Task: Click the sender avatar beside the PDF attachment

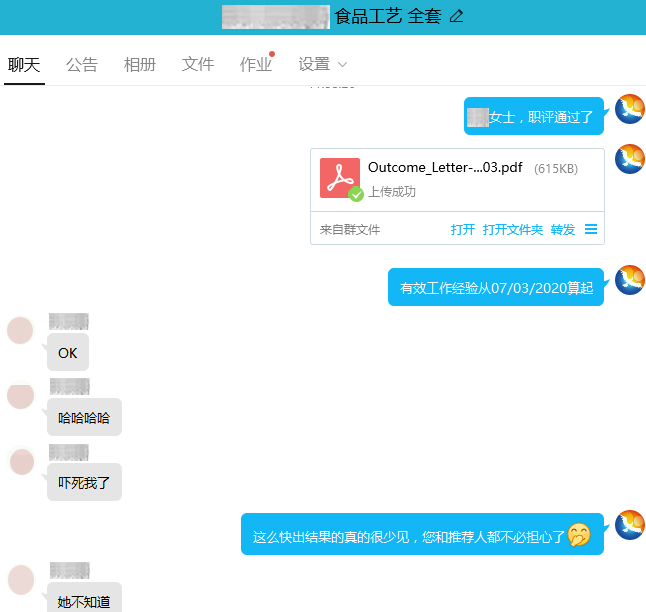Action: point(630,159)
